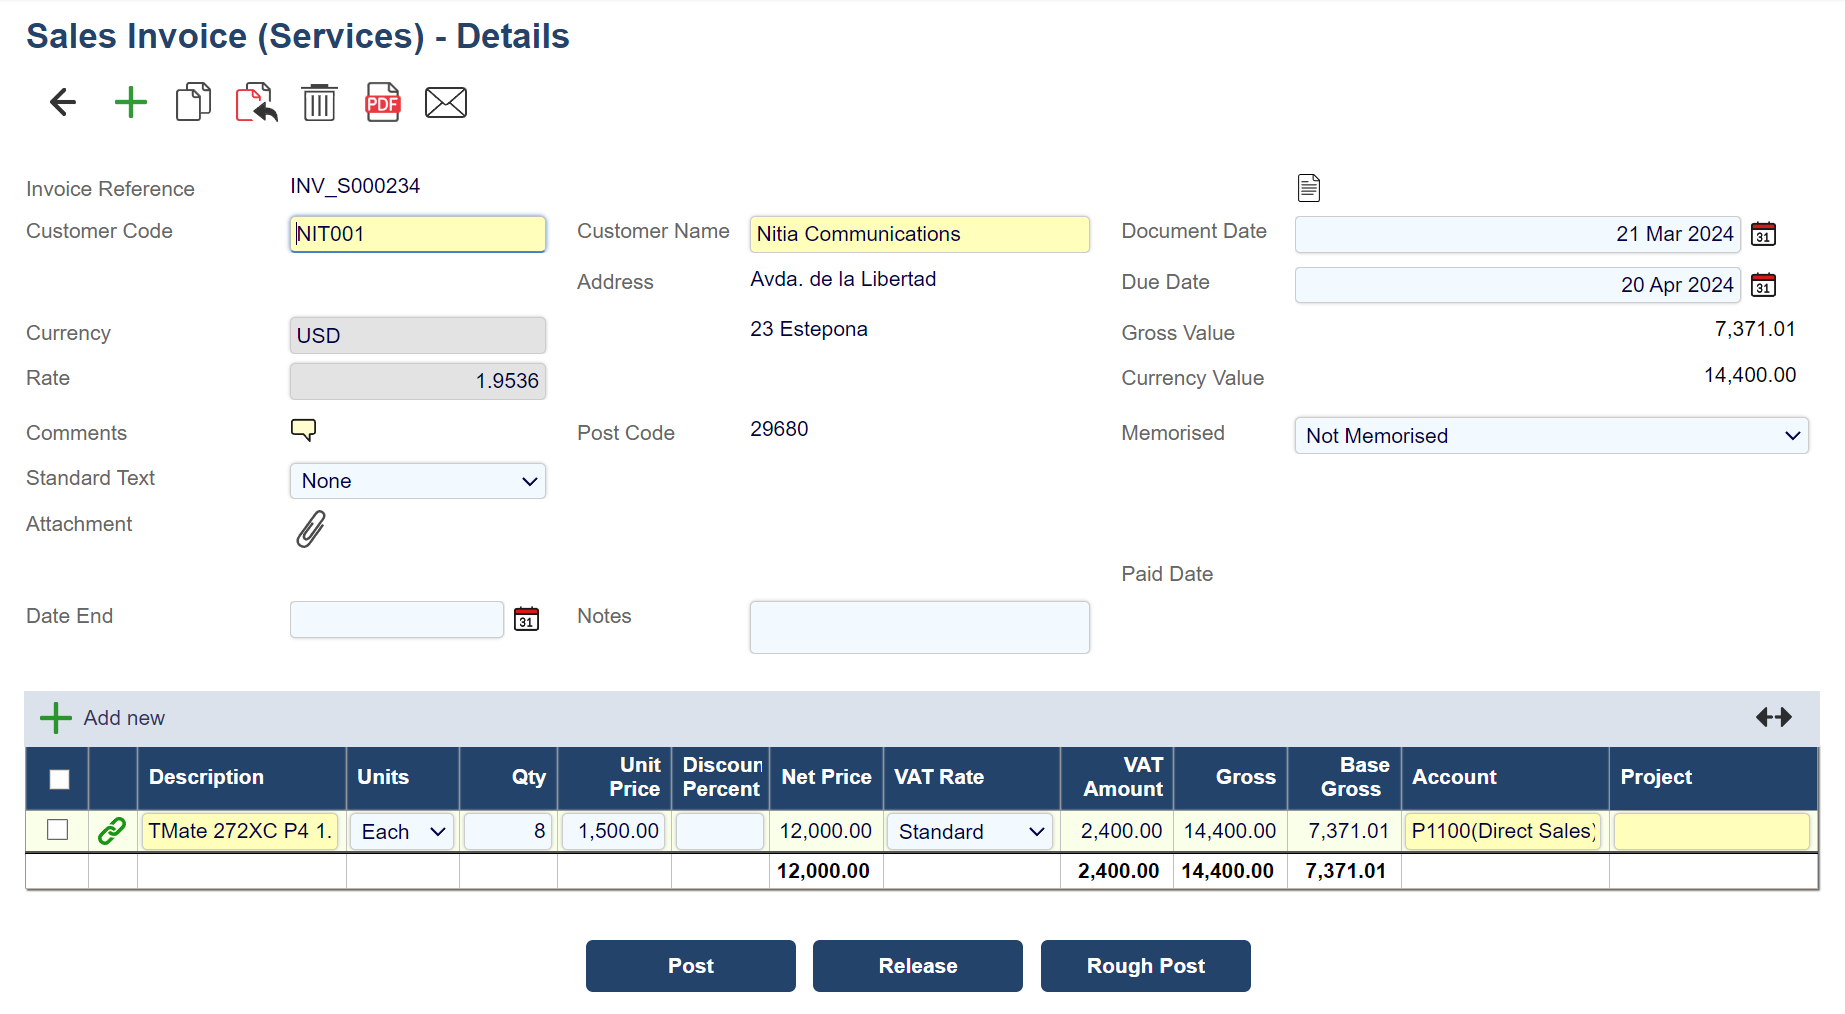Email invoice using the envelope icon
The width and height of the screenshot is (1845, 1014).
click(445, 102)
